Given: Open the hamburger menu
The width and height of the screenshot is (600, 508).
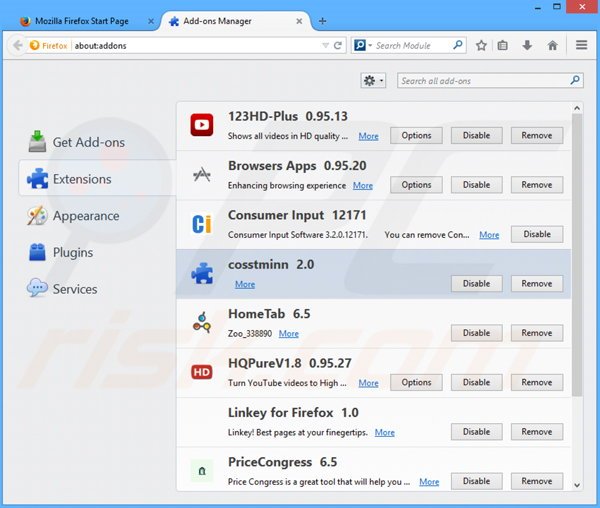Looking at the screenshot, I should [582, 45].
